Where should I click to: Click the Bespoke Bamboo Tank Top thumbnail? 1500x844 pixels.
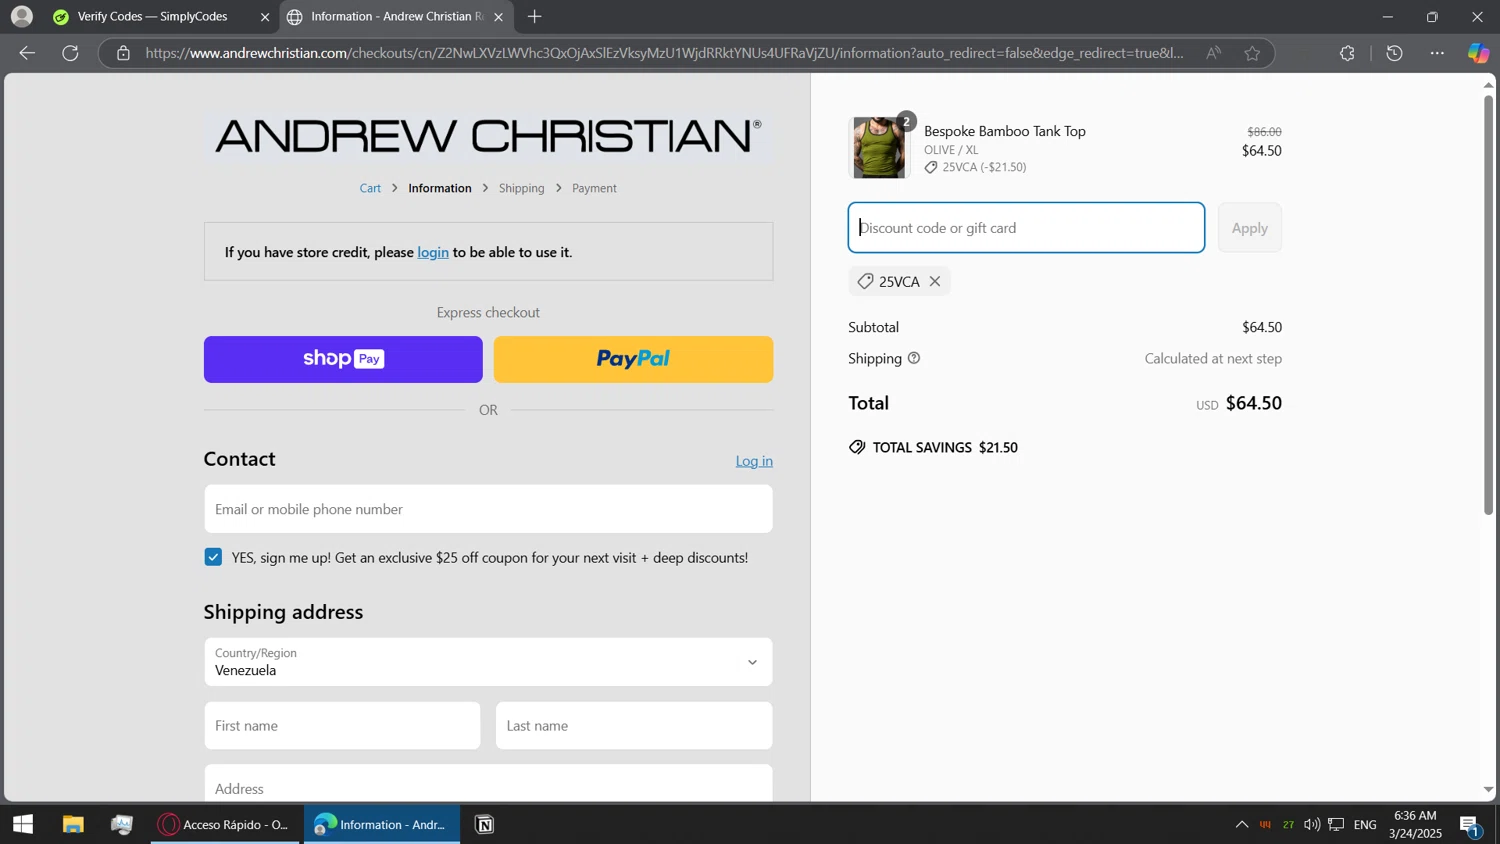pyautogui.click(x=879, y=148)
